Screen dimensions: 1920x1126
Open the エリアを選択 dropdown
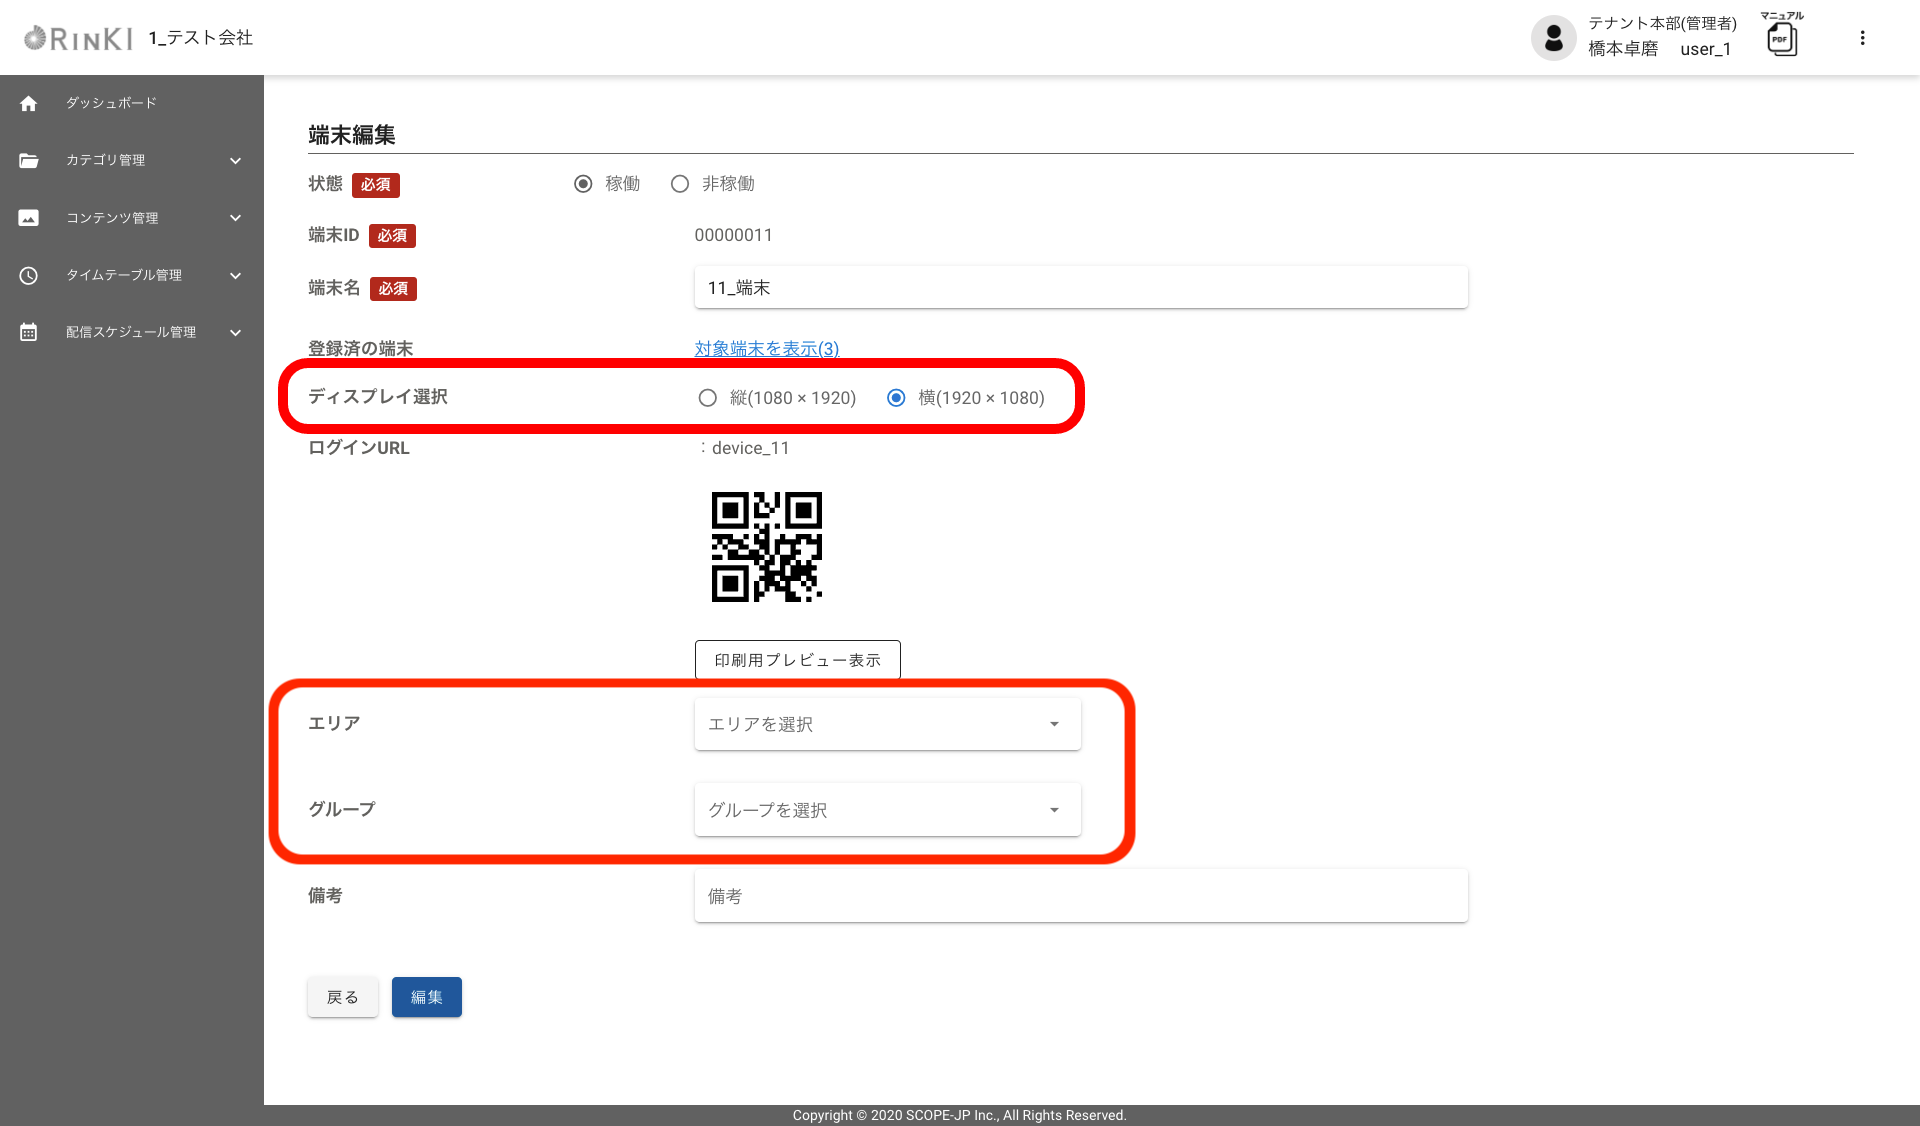pos(887,724)
